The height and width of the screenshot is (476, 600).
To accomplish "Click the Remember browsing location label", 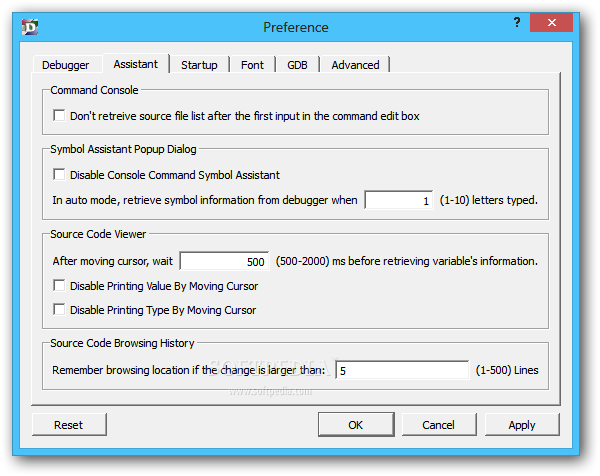I will 188,370.
